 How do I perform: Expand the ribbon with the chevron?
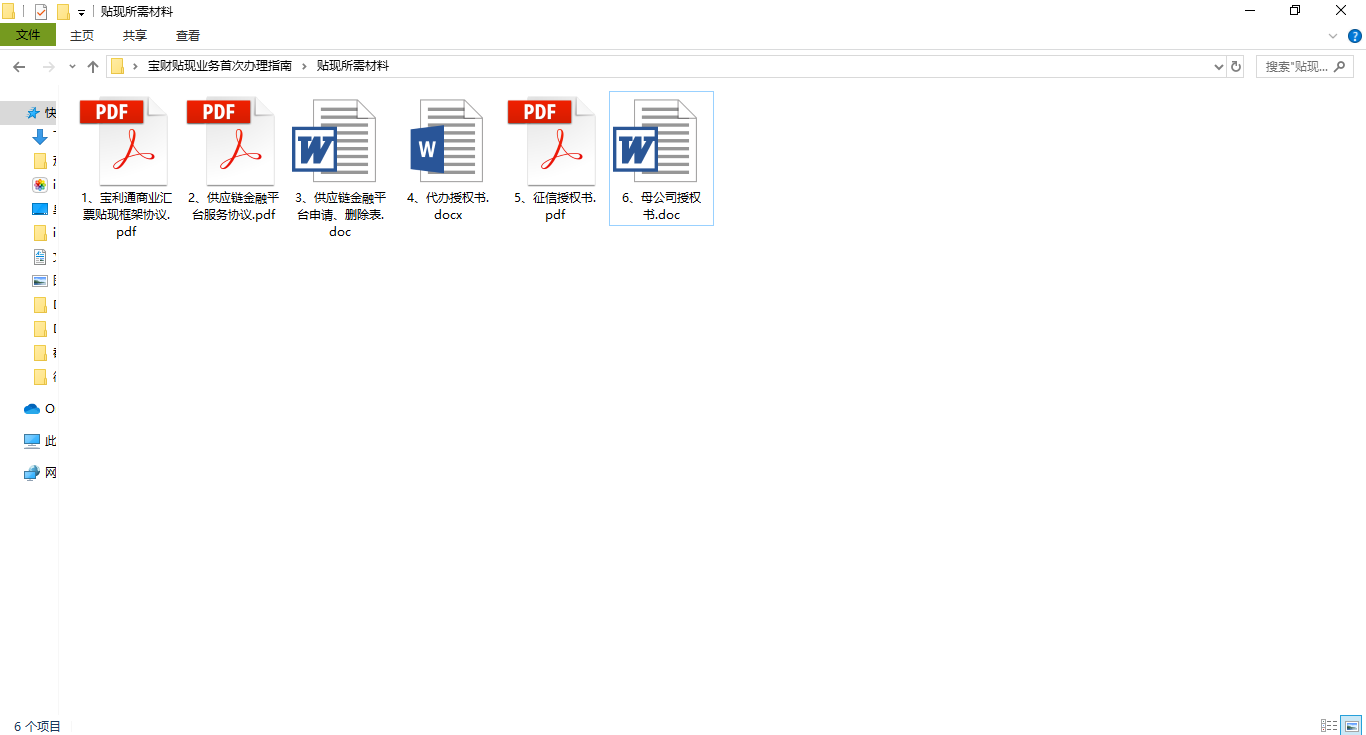tap(1333, 35)
